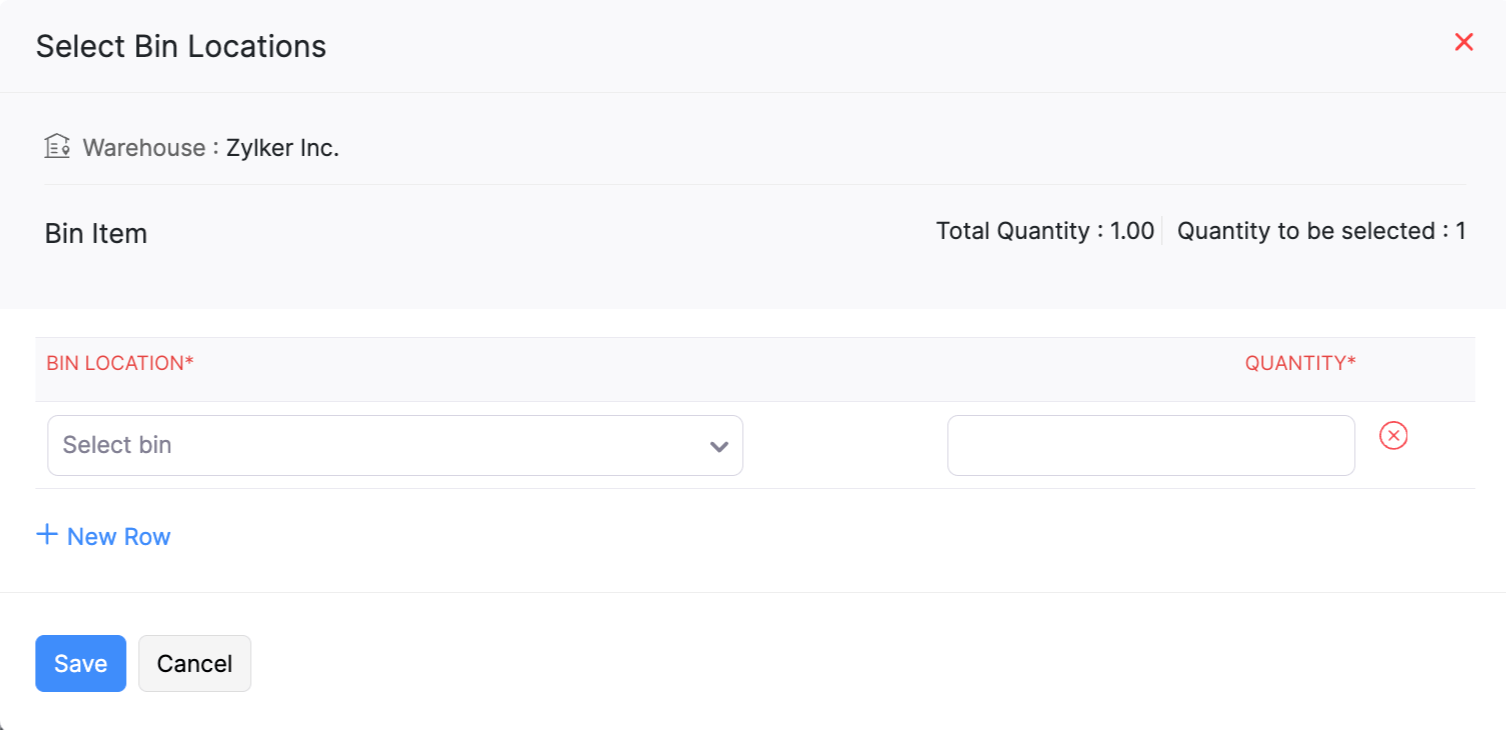Click the BIN LOCATION column header
The width and height of the screenshot is (1506, 730).
click(119, 363)
